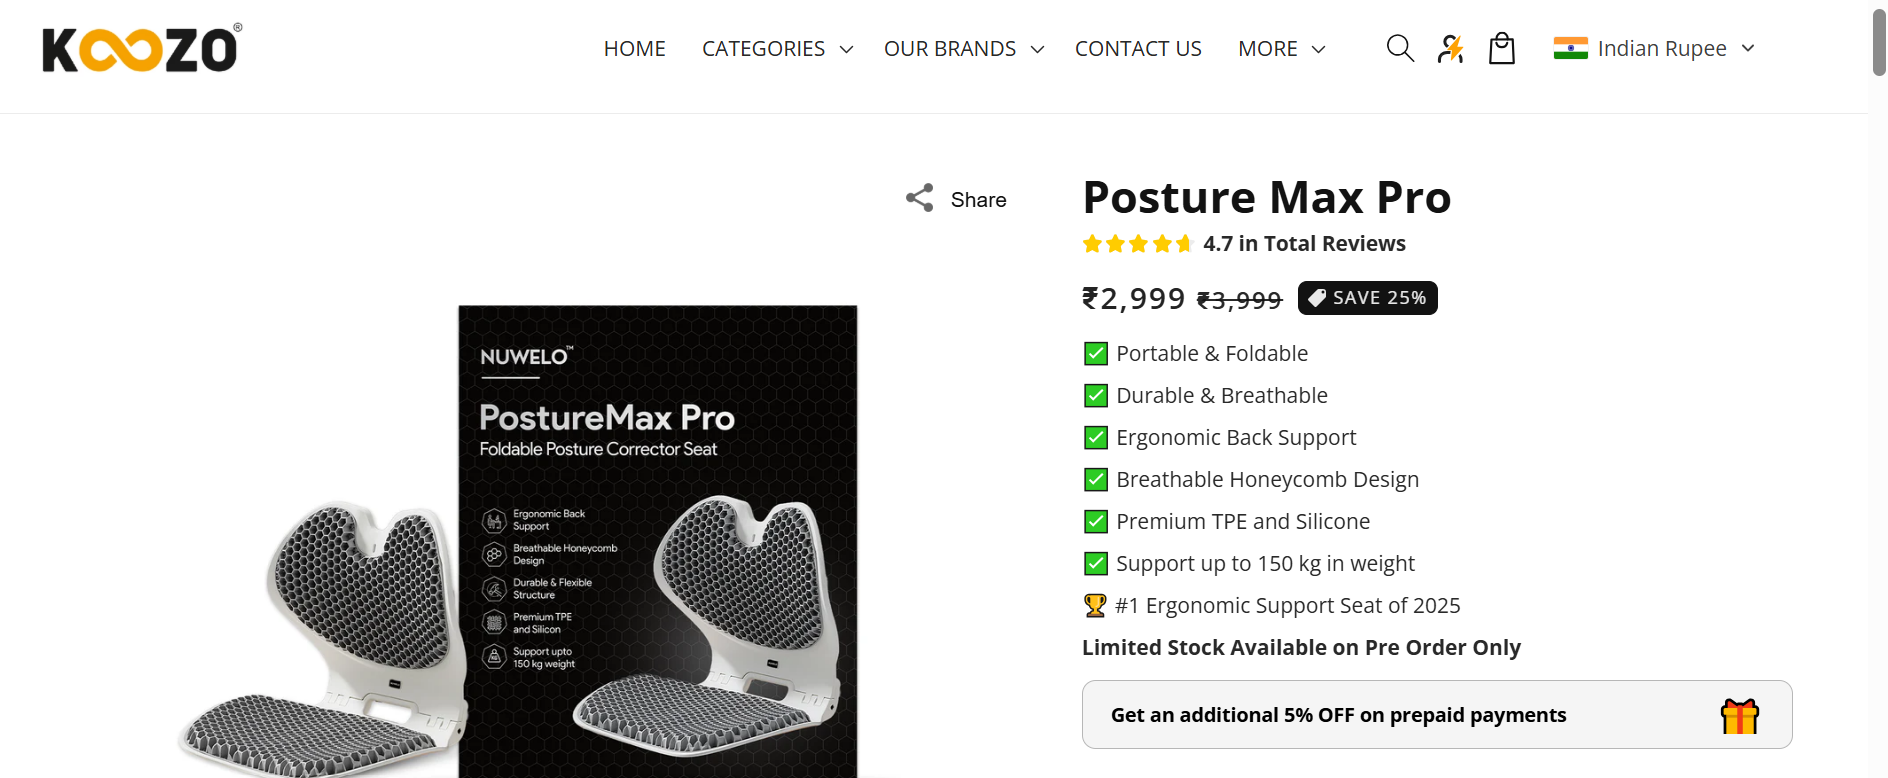Click the Portable & Foldable checkmark
The image size is (1888, 778).
(1096, 353)
